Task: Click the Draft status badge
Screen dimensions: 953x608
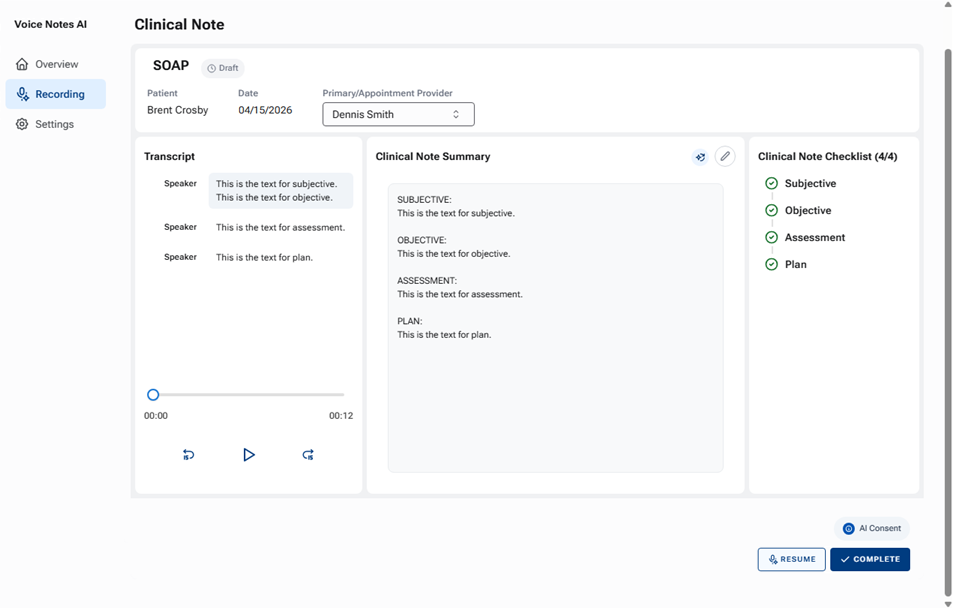Action: tap(223, 68)
